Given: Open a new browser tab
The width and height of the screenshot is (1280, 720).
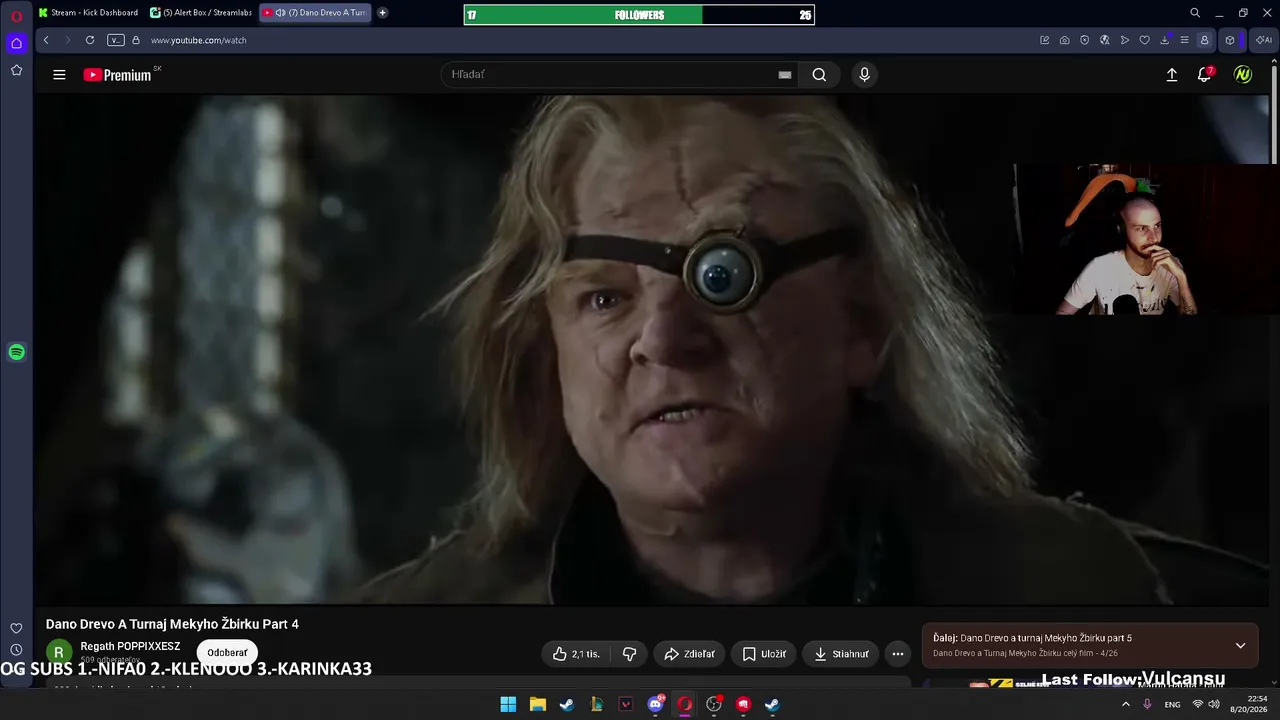Looking at the screenshot, I should 382,13.
